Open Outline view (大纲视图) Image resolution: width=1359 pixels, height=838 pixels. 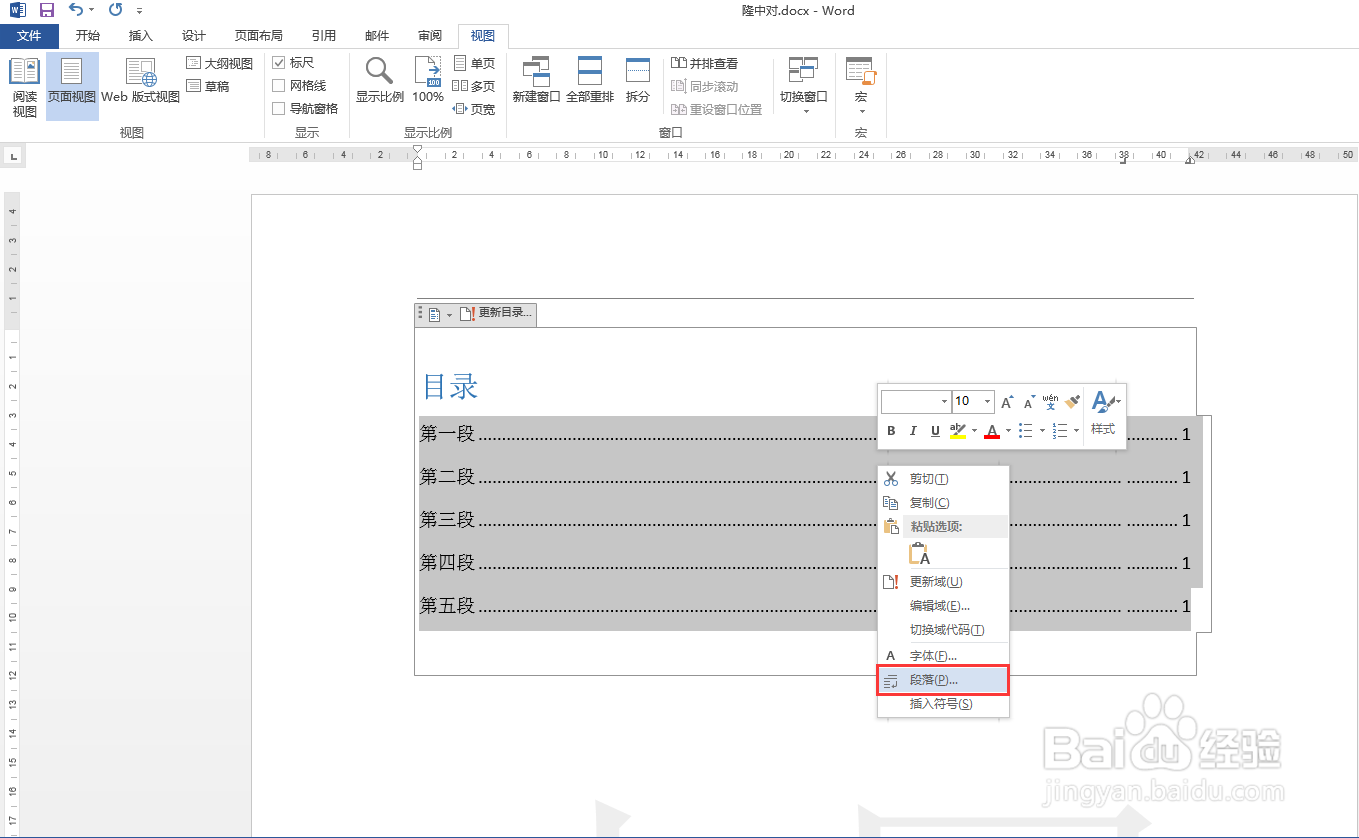point(219,63)
